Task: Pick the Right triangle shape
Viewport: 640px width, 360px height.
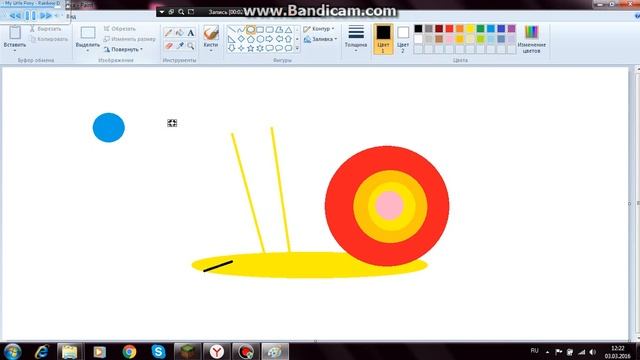Action: coord(232,39)
